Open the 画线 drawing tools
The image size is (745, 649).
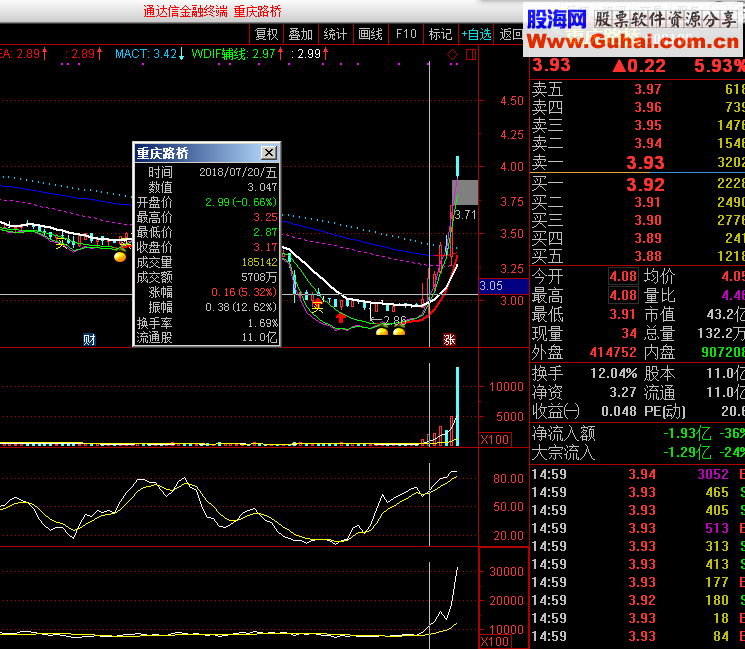[371, 34]
